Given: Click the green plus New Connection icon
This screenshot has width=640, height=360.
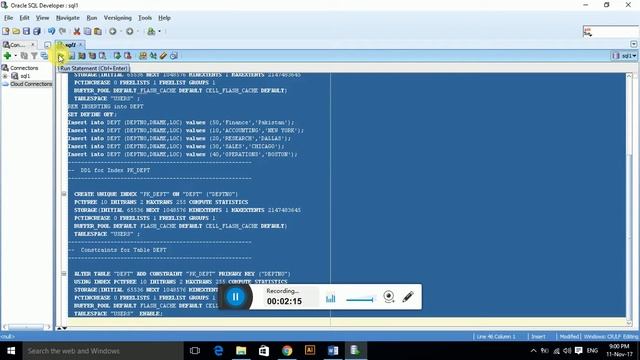Looking at the screenshot, I should pyautogui.click(x=7, y=56).
